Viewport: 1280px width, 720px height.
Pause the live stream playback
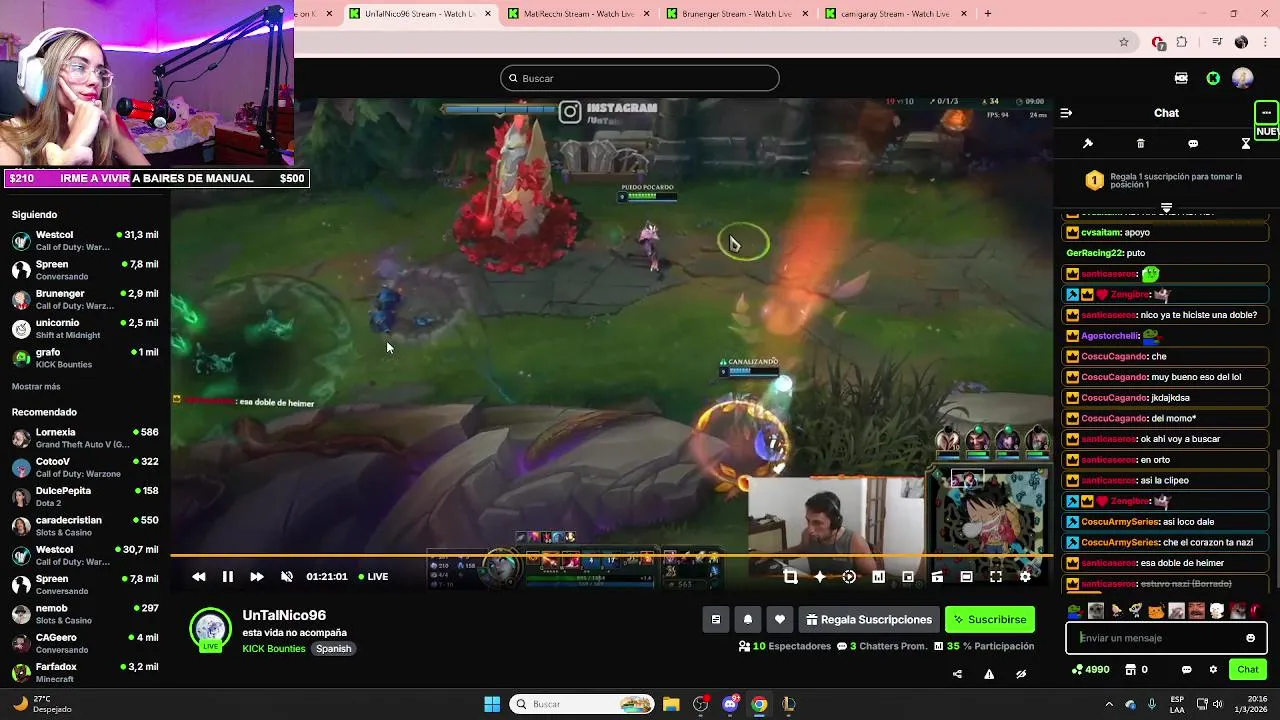[228, 577]
